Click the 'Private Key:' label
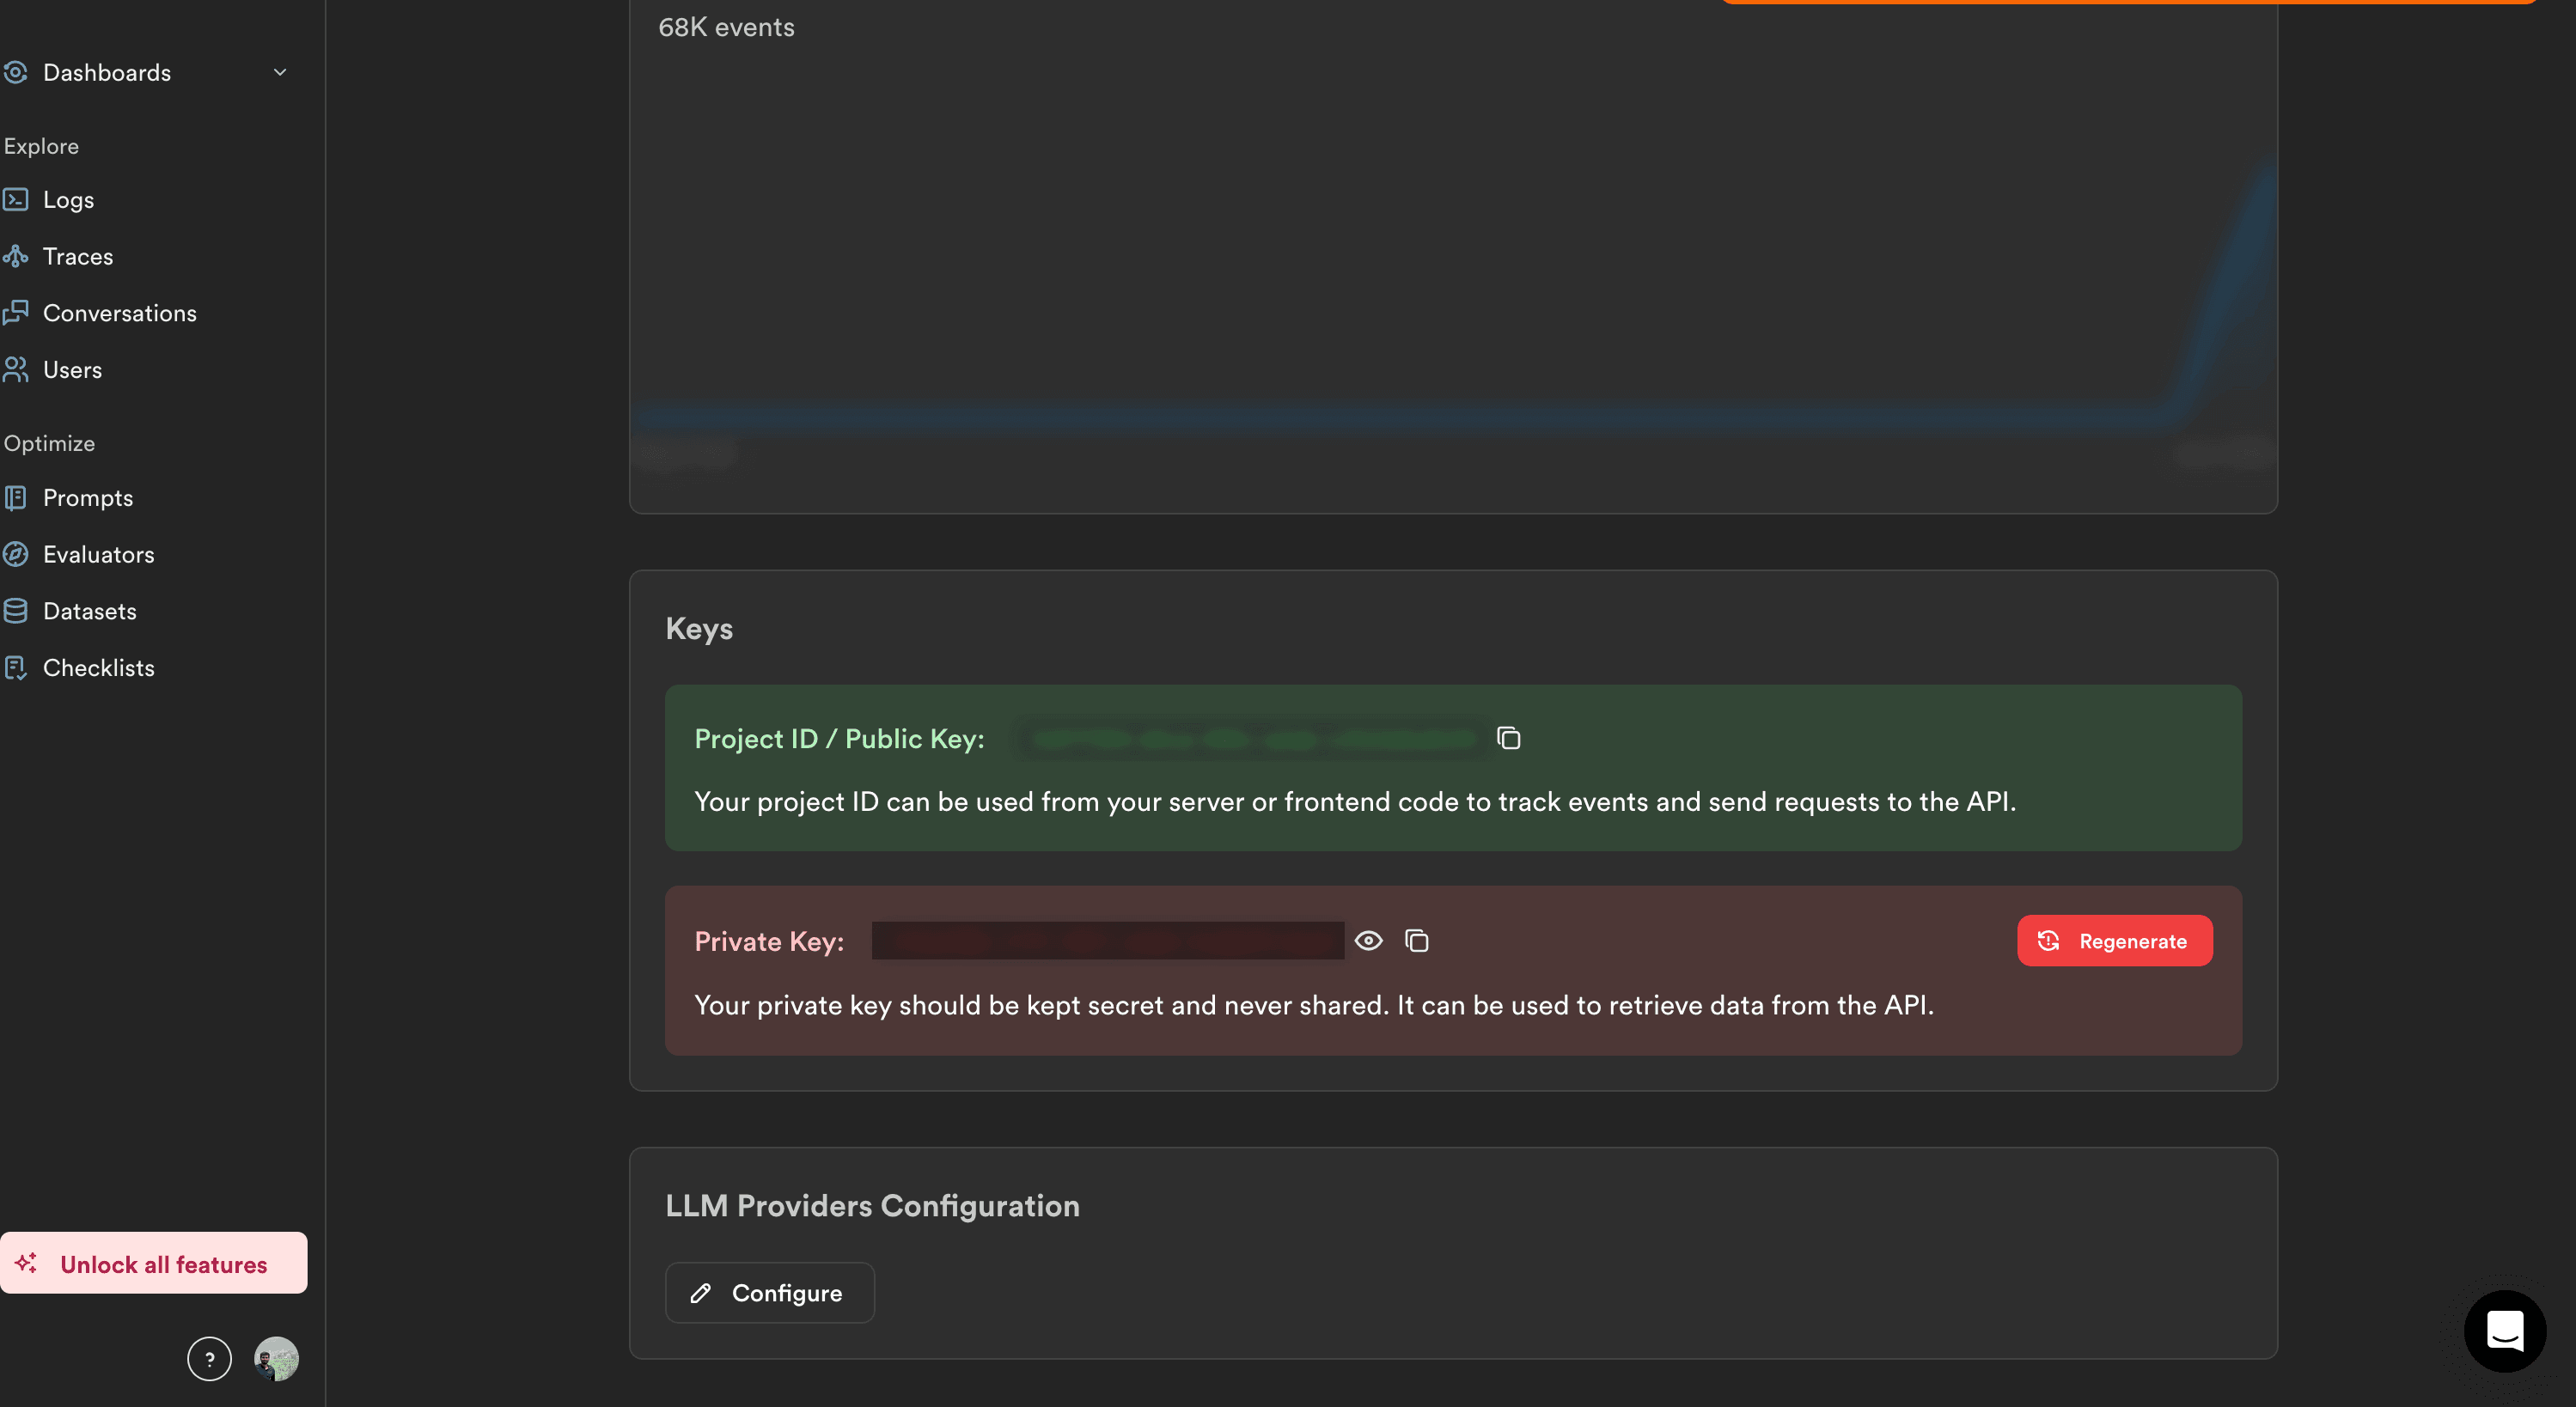 (x=769, y=941)
